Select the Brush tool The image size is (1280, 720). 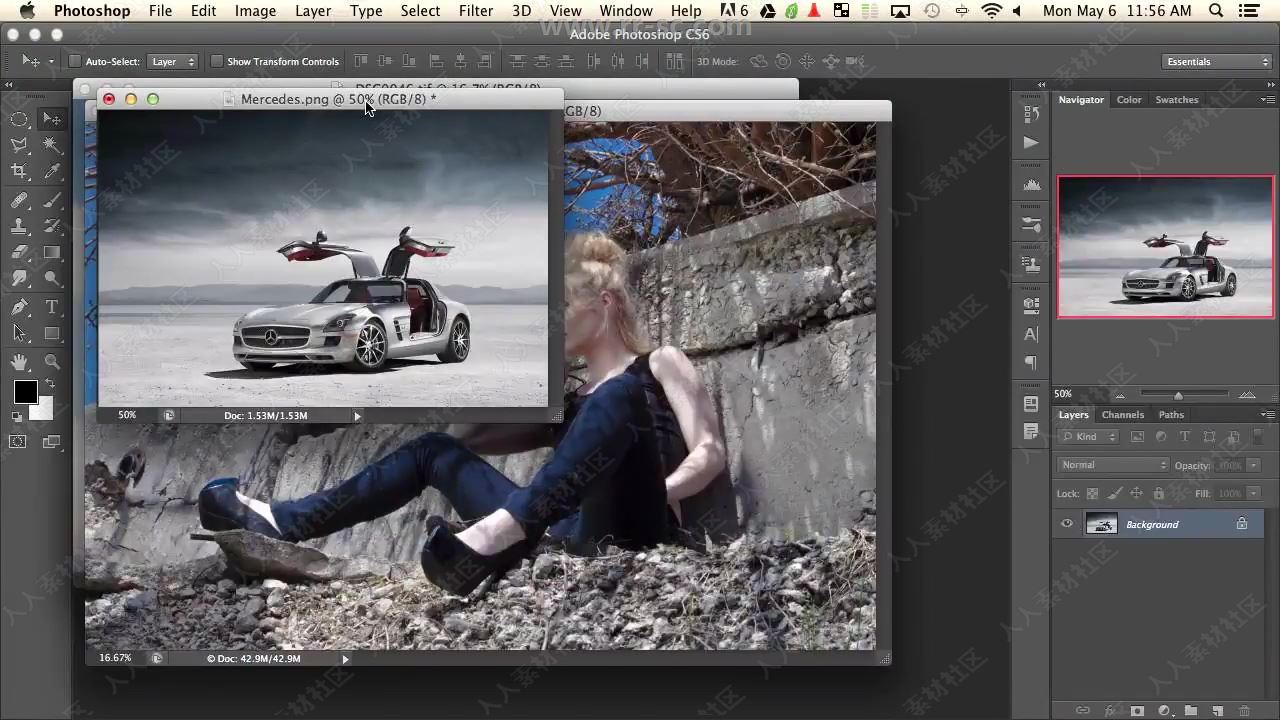coord(52,200)
